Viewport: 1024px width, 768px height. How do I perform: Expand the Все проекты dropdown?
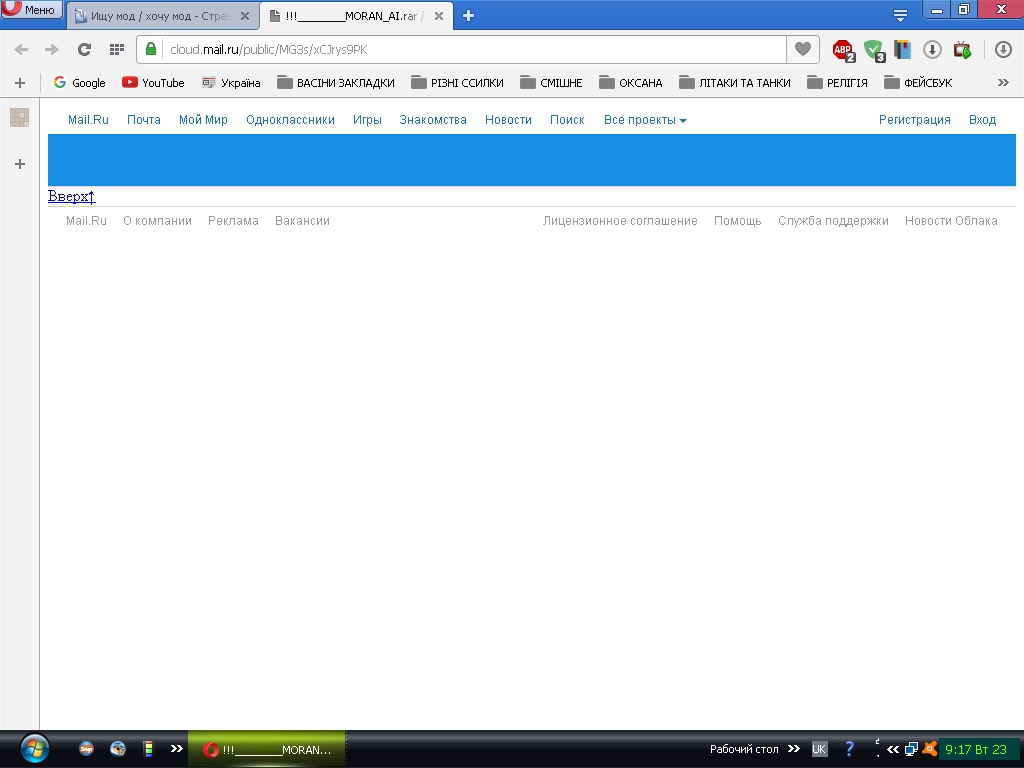pos(645,120)
